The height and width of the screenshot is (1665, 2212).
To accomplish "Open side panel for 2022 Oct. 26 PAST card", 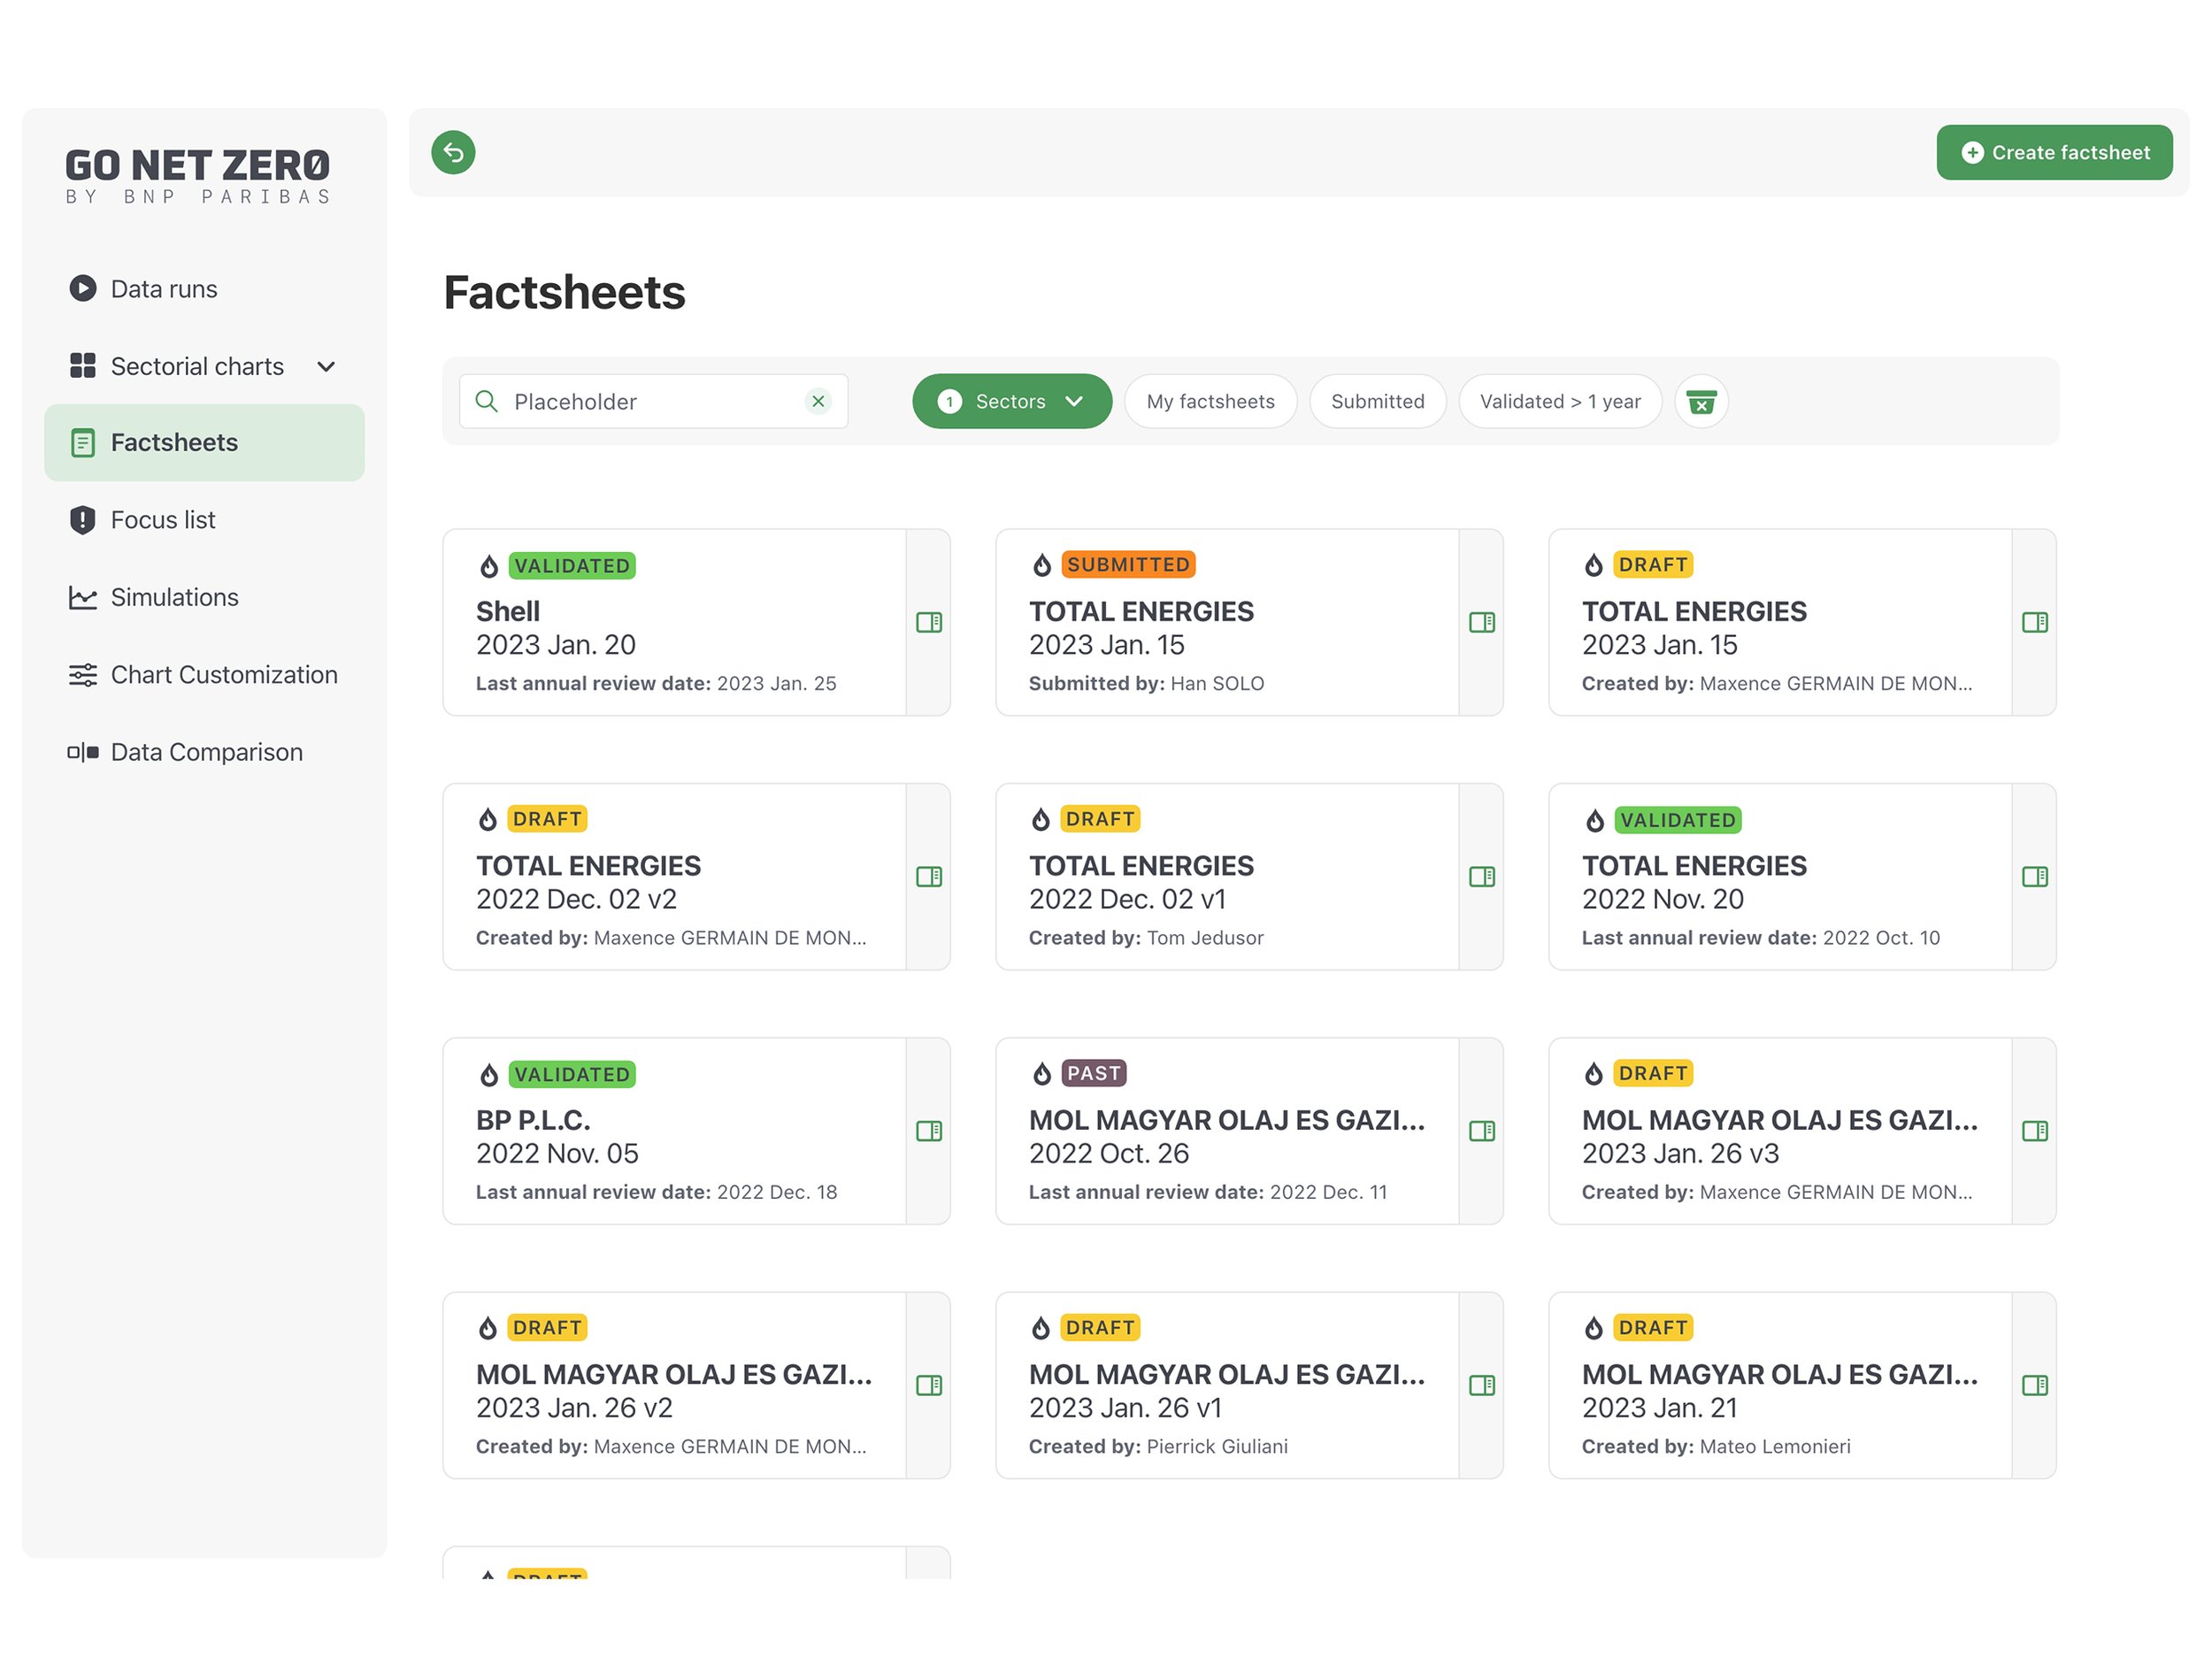I will (x=1482, y=1131).
